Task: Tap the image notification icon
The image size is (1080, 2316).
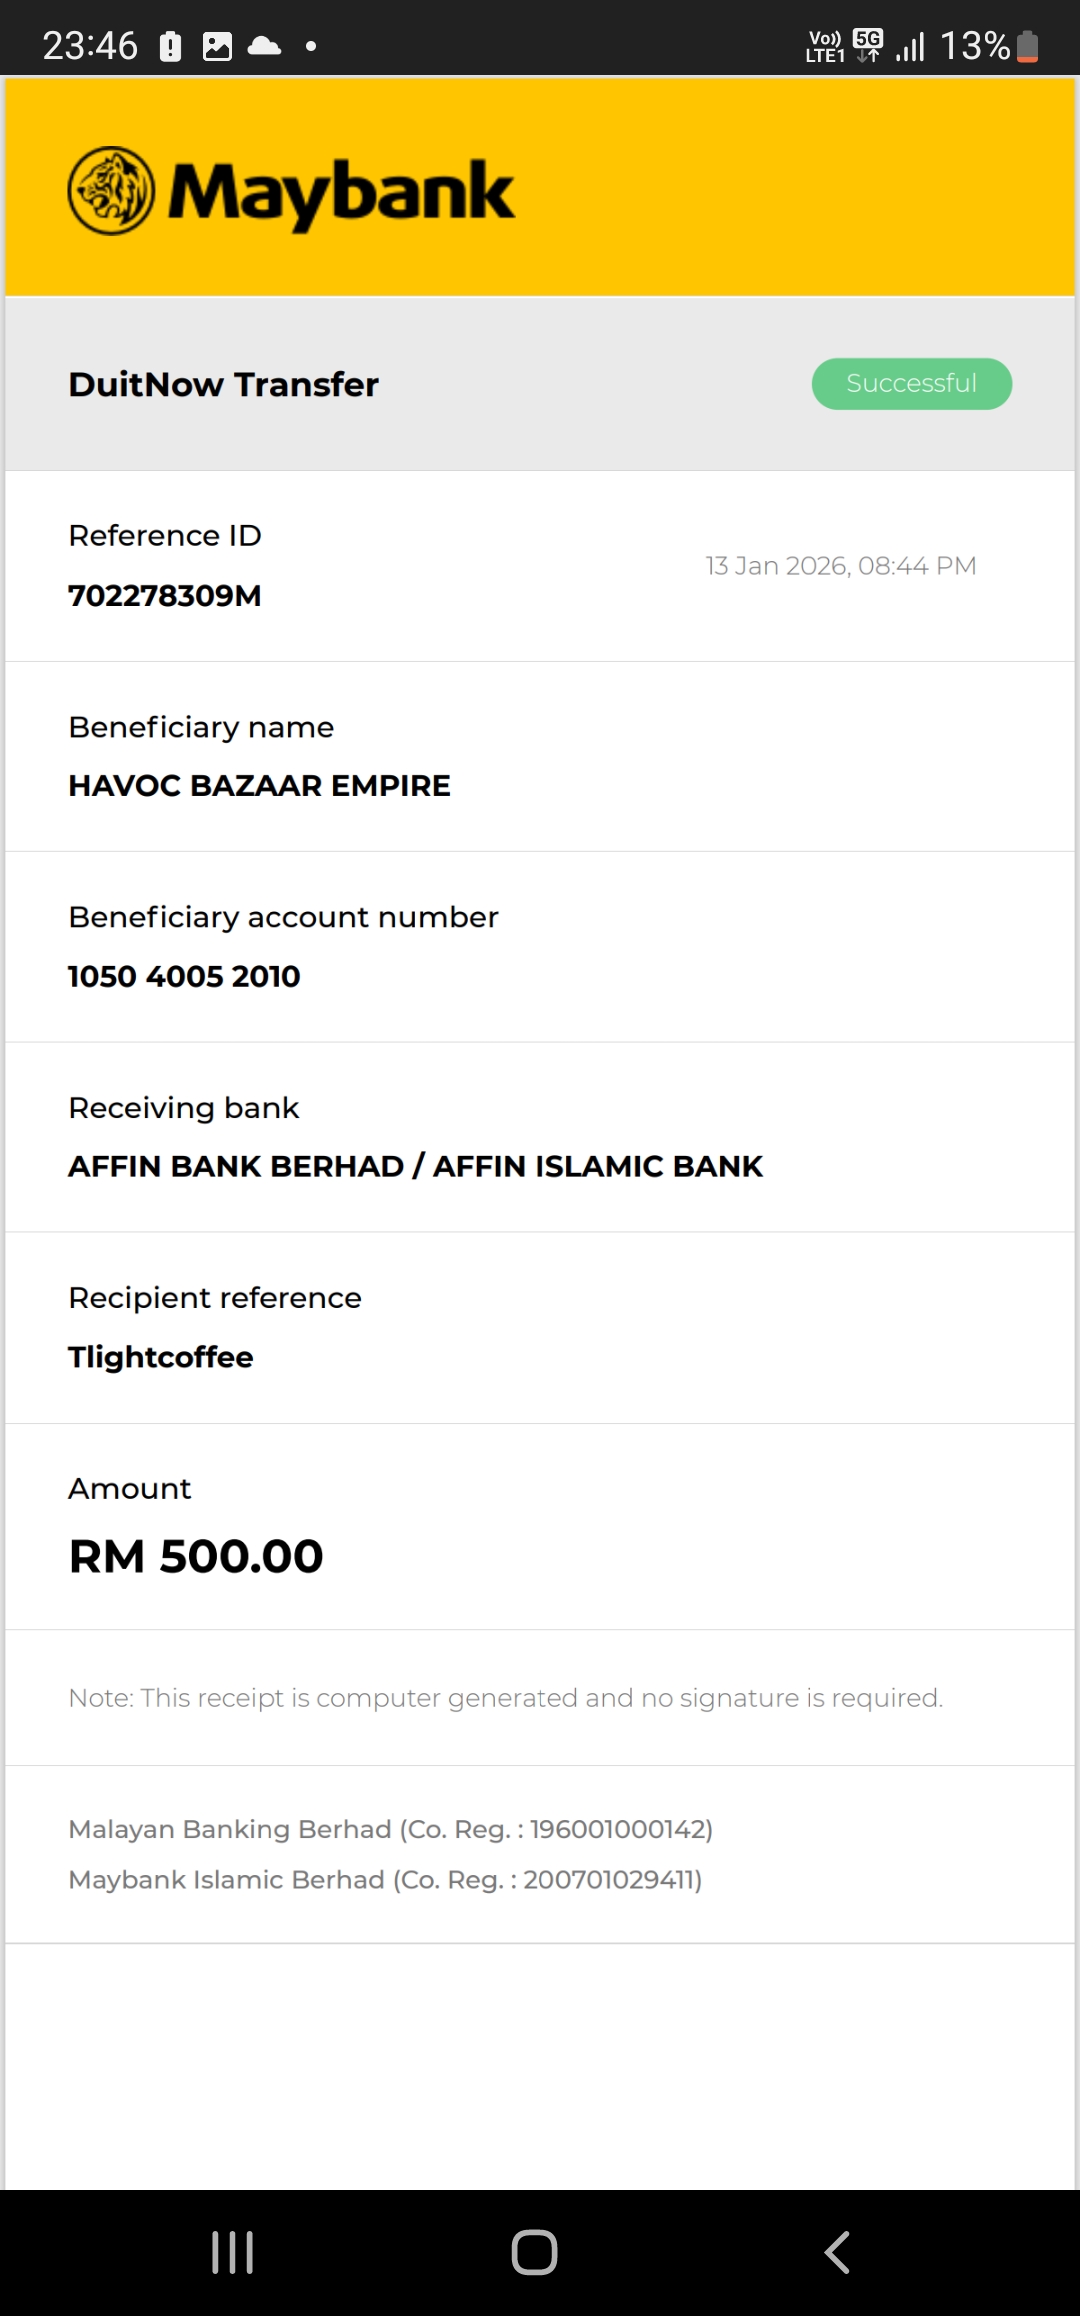Action: tap(217, 46)
